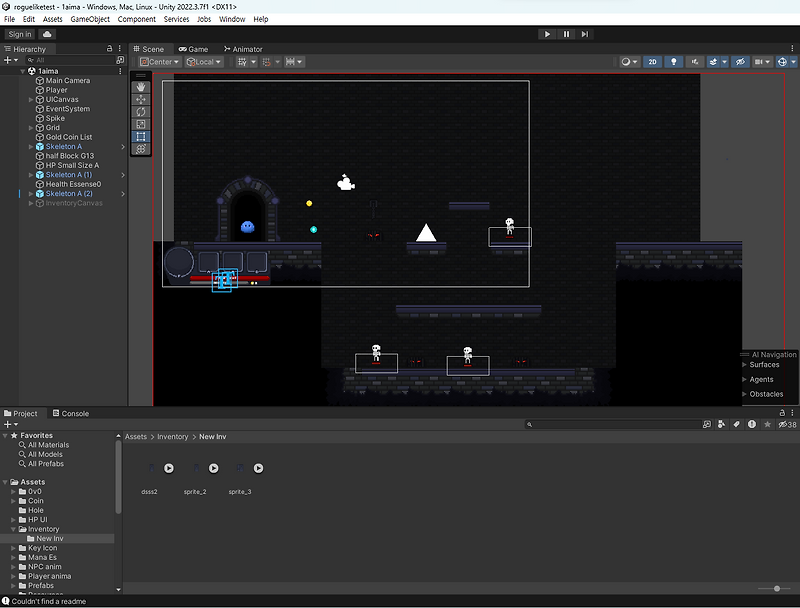Select All Materials favorite
The height and width of the screenshot is (608, 800).
tap(48, 445)
